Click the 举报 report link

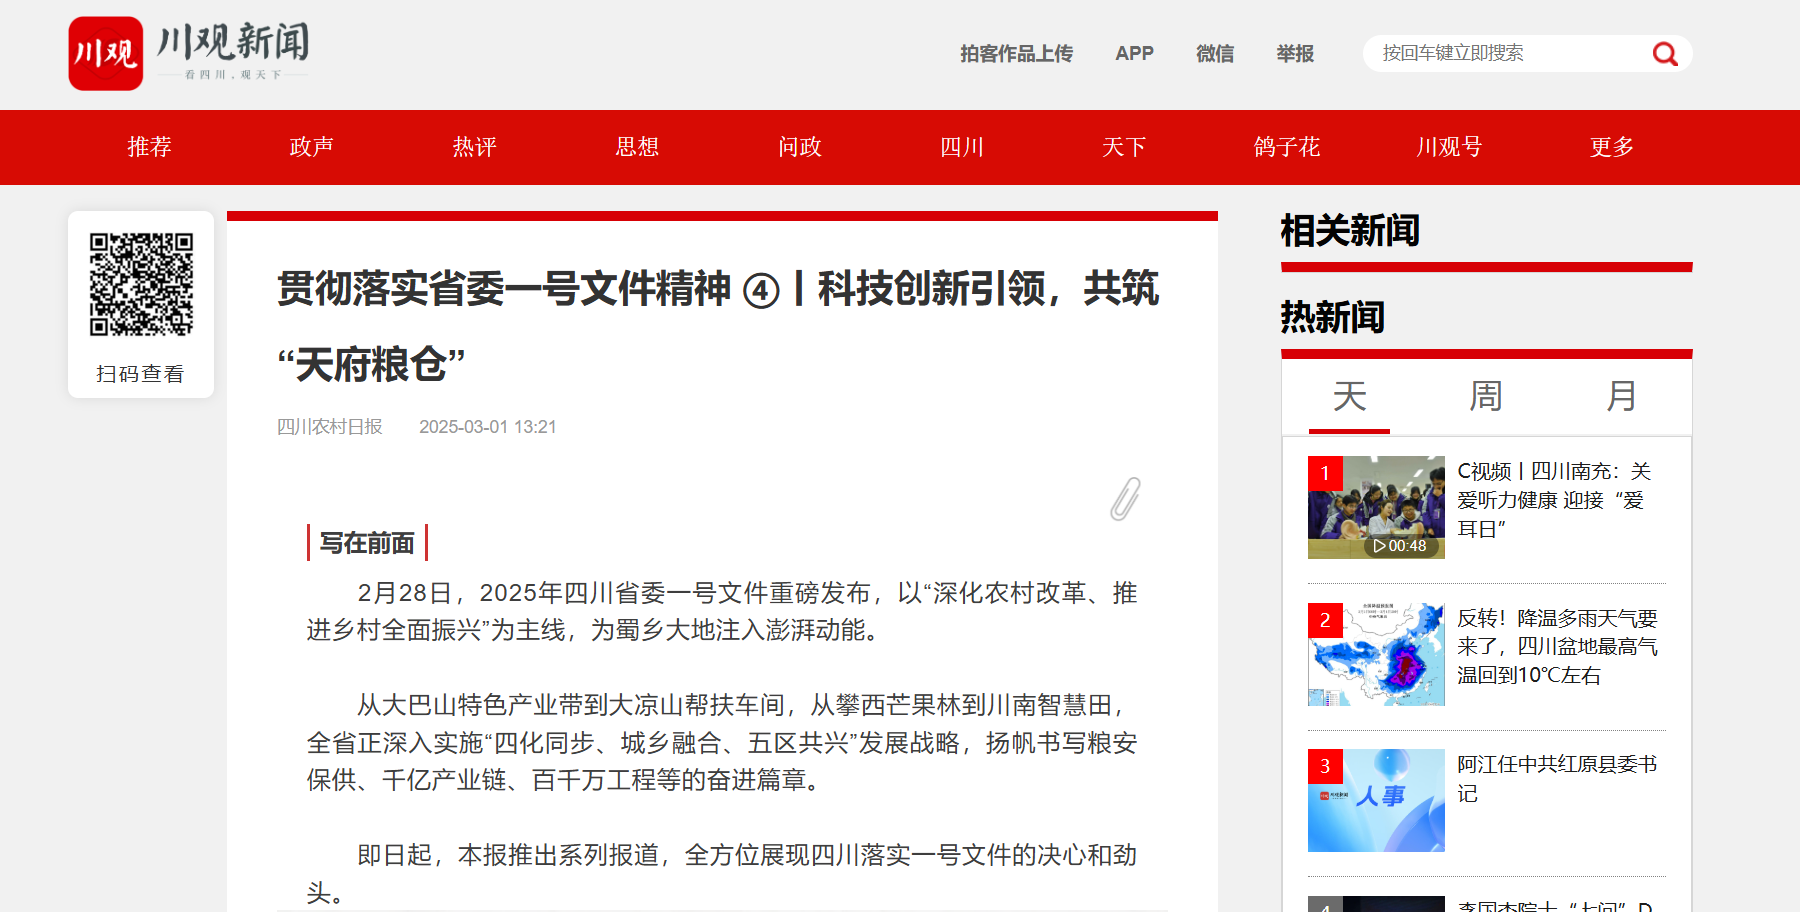[x=1295, y=54]
